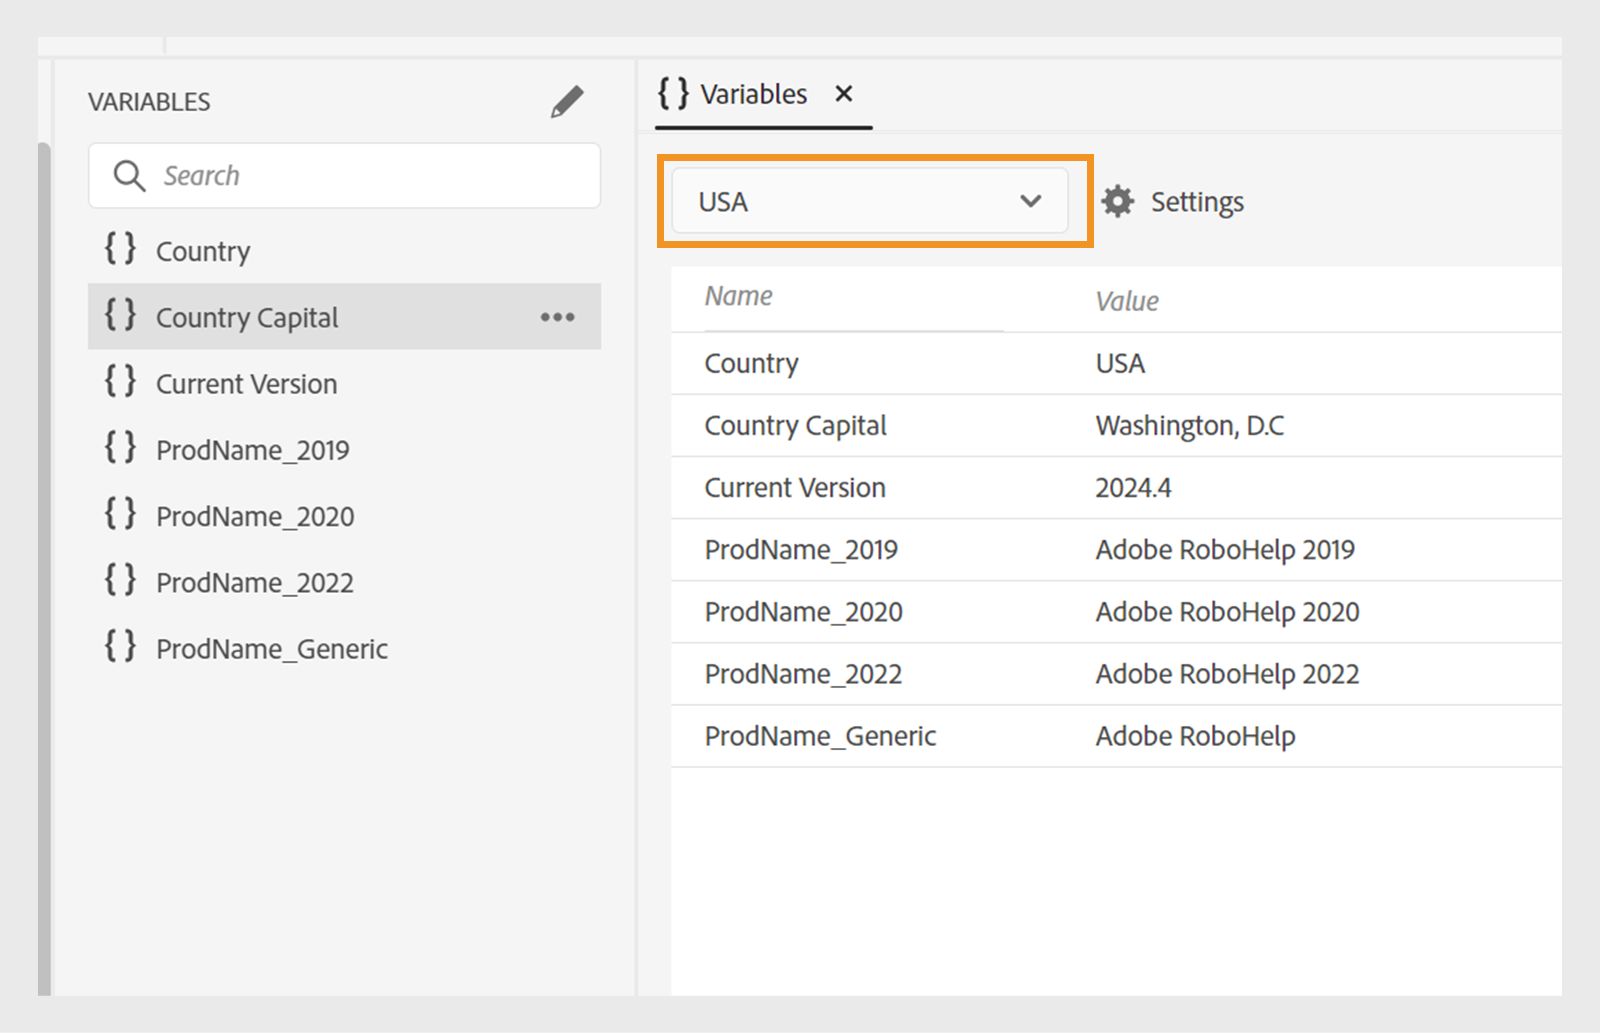Viewport: 1600px width, 1033px height.
Task: Click the 2024.4 value cell
Action: [1133, 488]
